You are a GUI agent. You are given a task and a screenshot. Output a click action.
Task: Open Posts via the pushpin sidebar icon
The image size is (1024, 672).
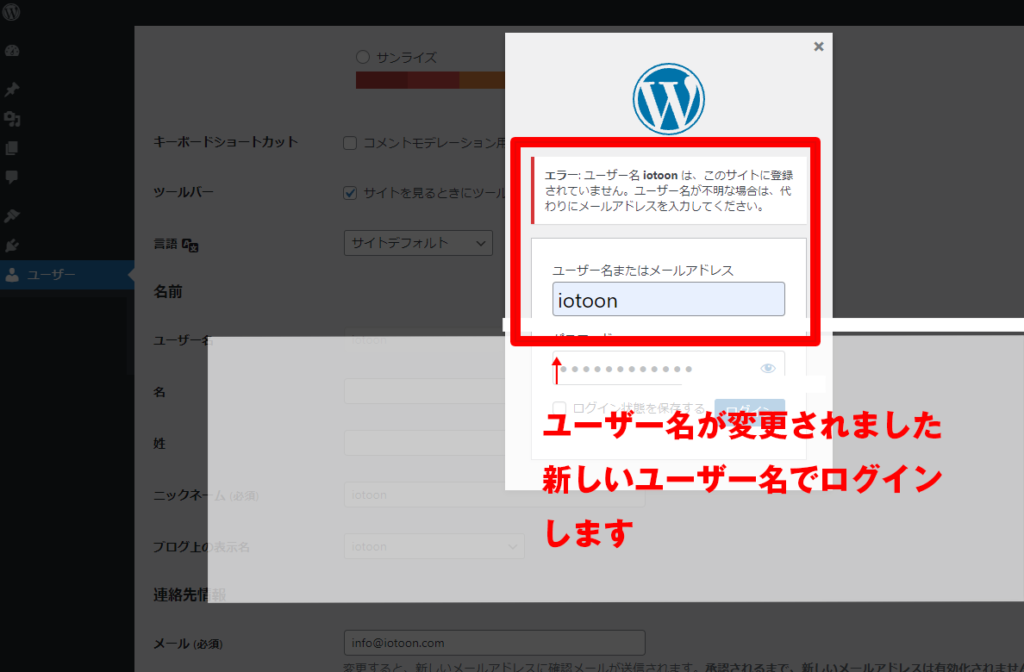tap(12, 89)
